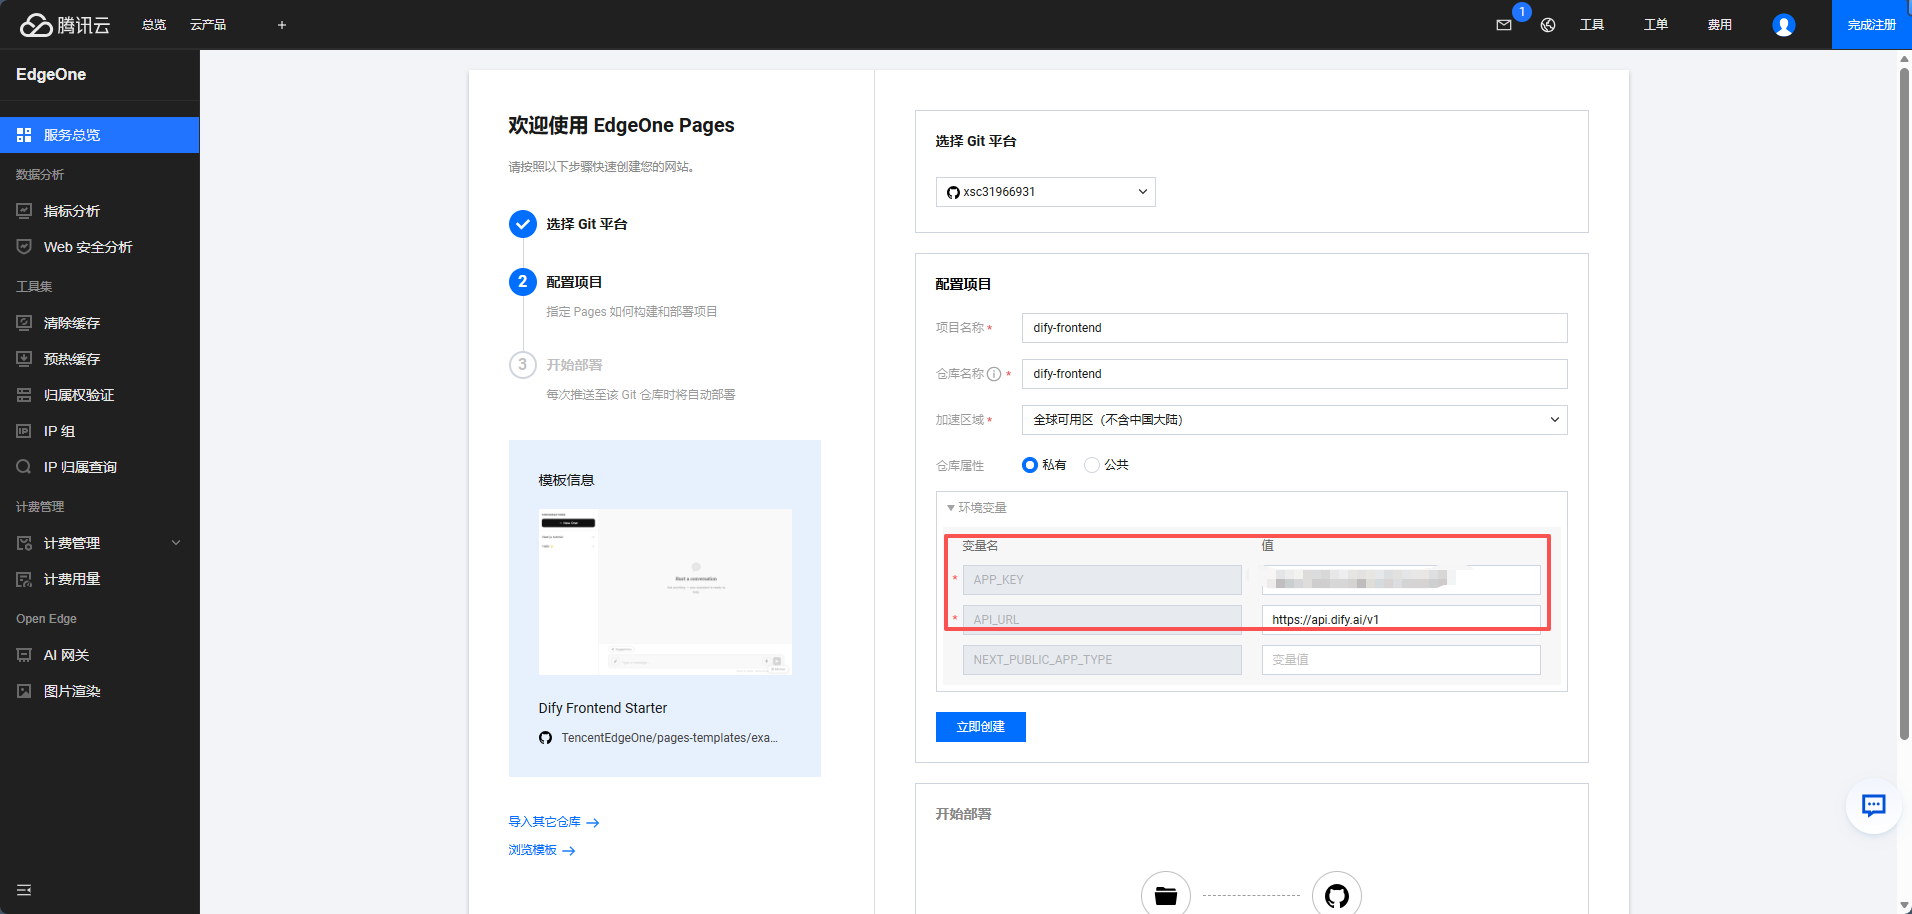1912x914 pixels.
Task: Click the NEXT_PUBLIC_APP_TYPE value field
Action: [1401, 660]
